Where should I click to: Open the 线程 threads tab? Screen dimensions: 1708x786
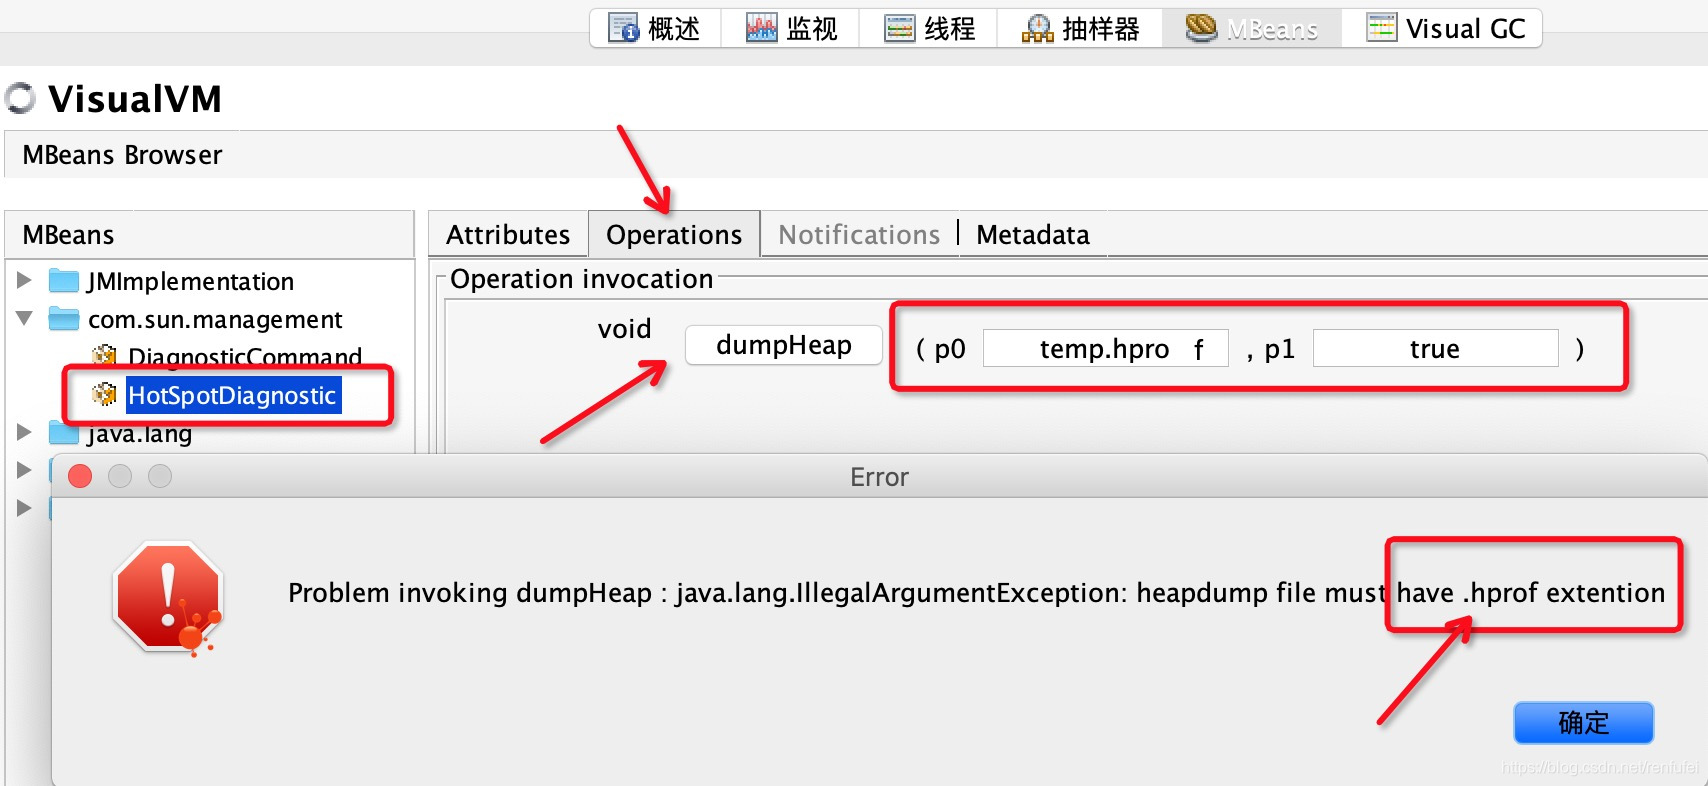pos(929,28)
